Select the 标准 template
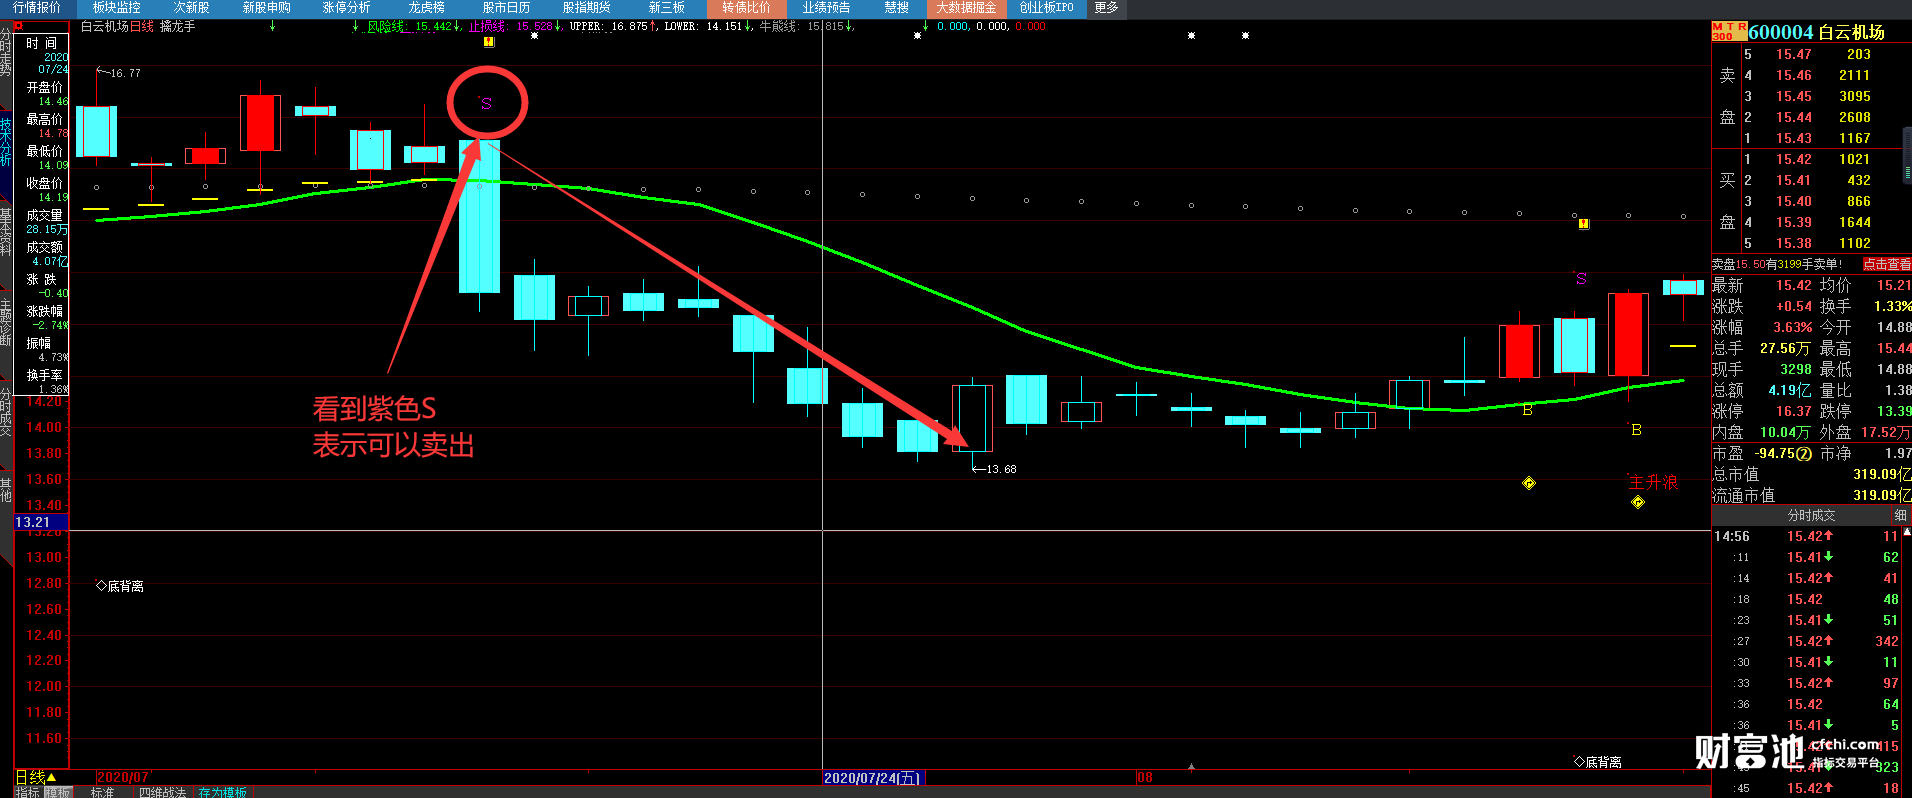Image resolution: width=1912 pixels, height=798 pixels. pos(103,792)
